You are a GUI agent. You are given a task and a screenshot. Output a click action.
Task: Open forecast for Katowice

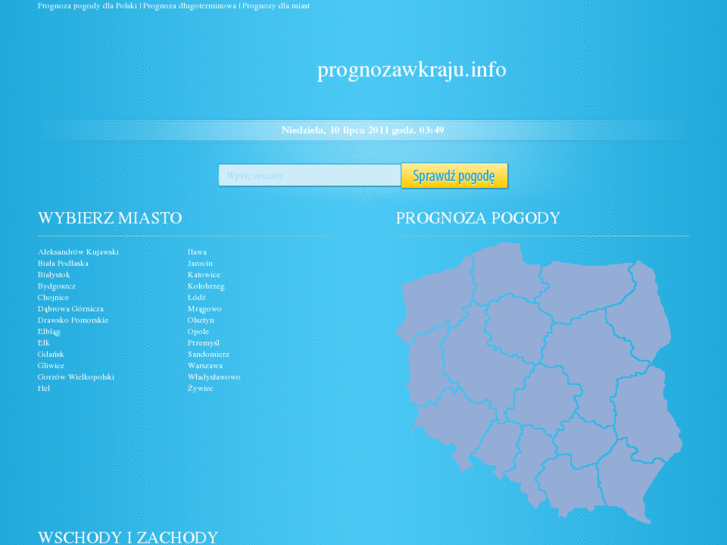(x=204, y=275)
